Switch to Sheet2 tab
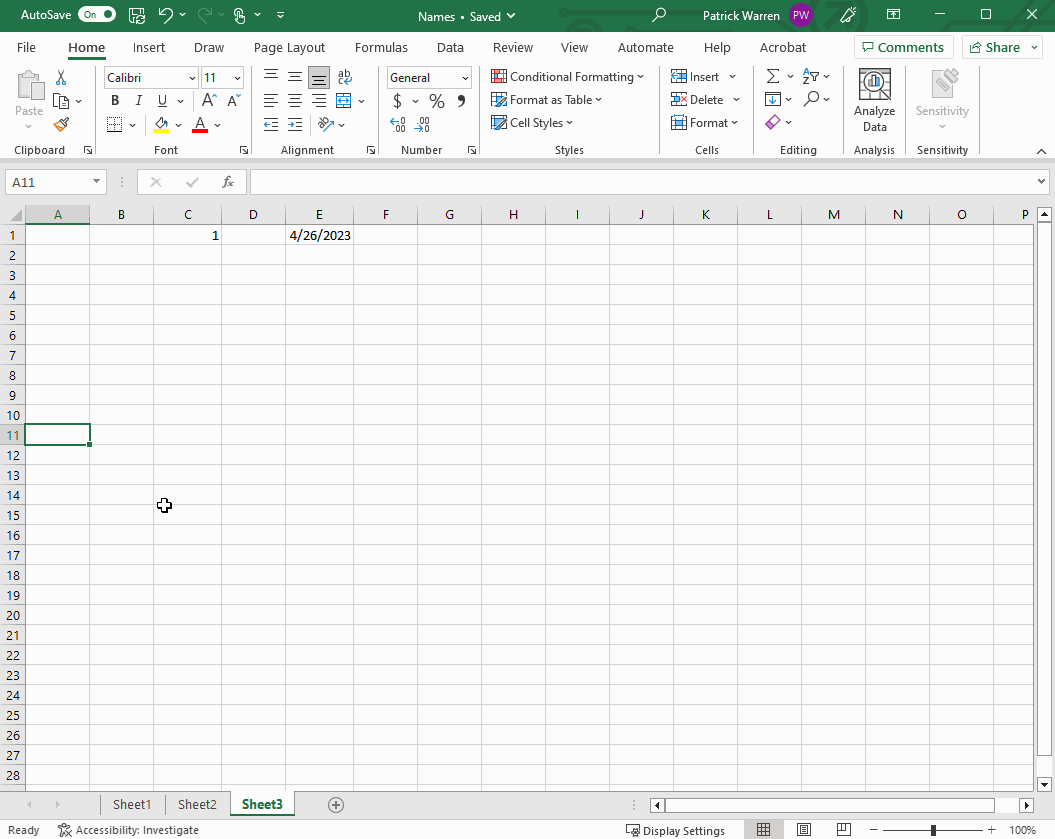Screen dimensions: 1055x839 [x=197, y=805]
